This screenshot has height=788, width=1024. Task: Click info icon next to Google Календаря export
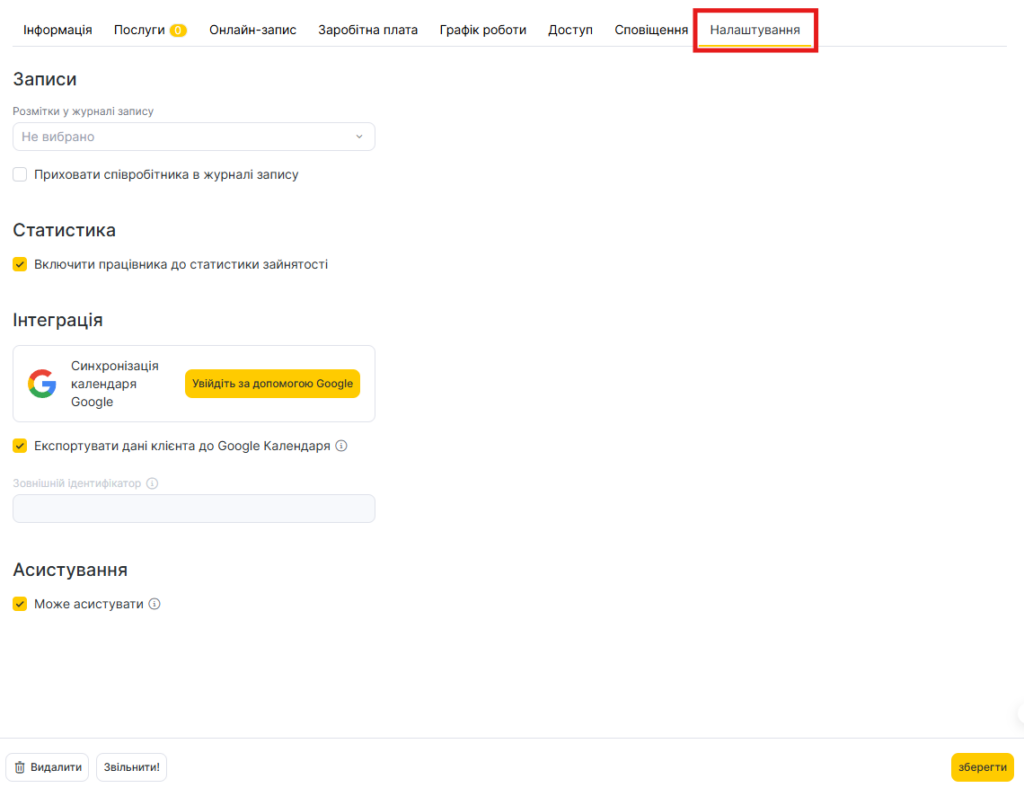point(341,446)
